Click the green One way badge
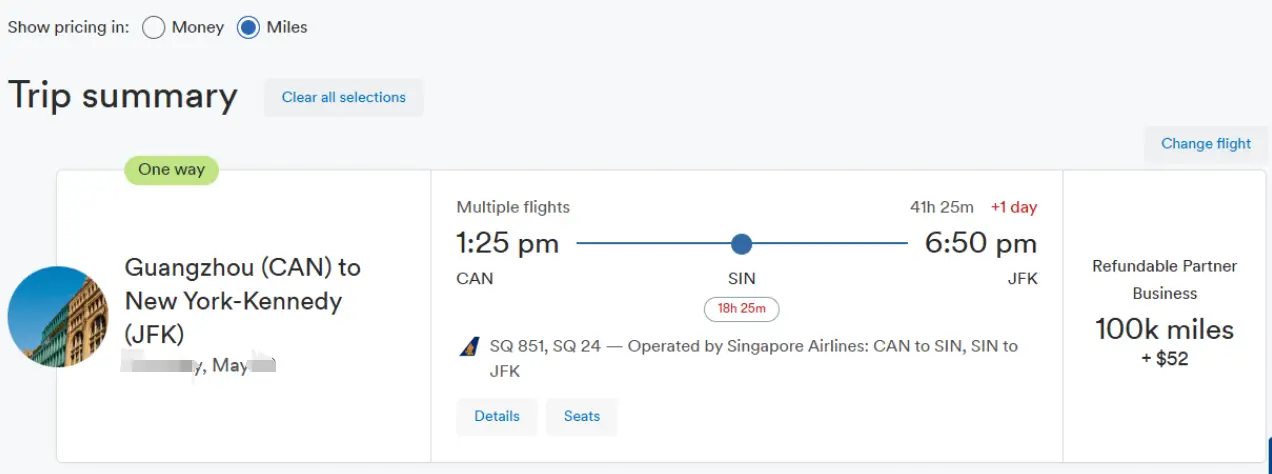The image size is (1272, 474). tap(171, 169)
